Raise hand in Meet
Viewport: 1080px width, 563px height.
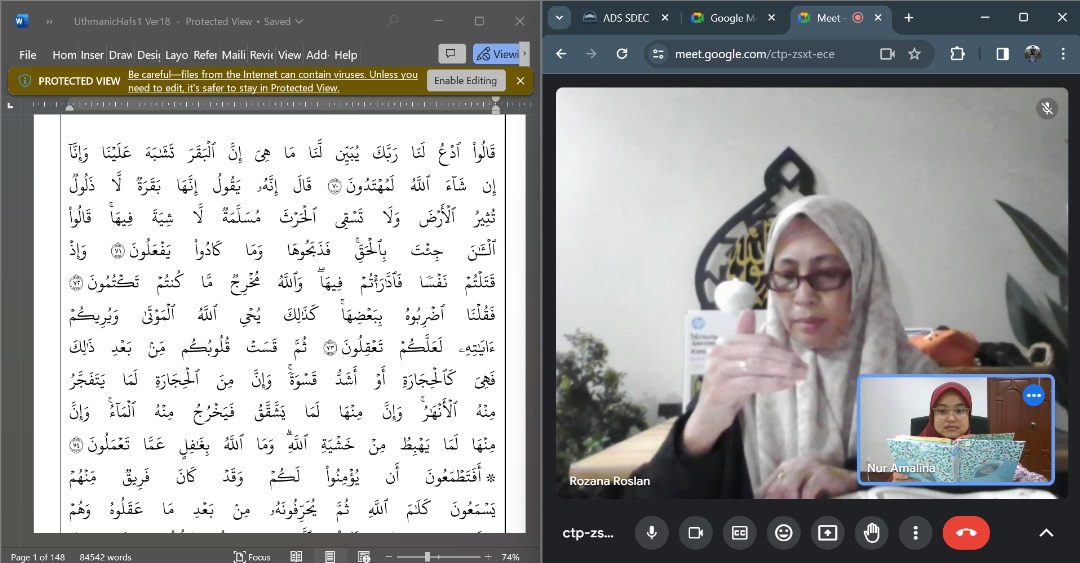tap(871, 533)
